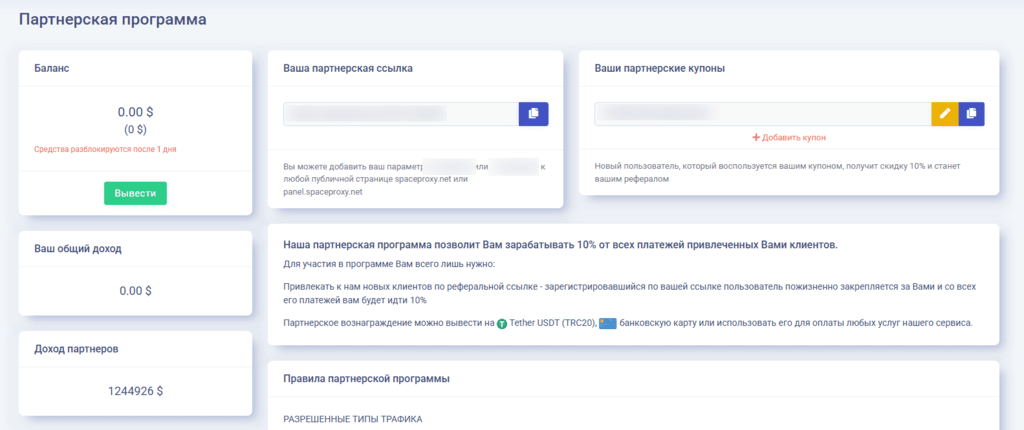Click the 1244926 $ partner income value
Image resolution: width=1024 pixels, height=430 pixels.
pyautogui.click(x=135, y=391)
